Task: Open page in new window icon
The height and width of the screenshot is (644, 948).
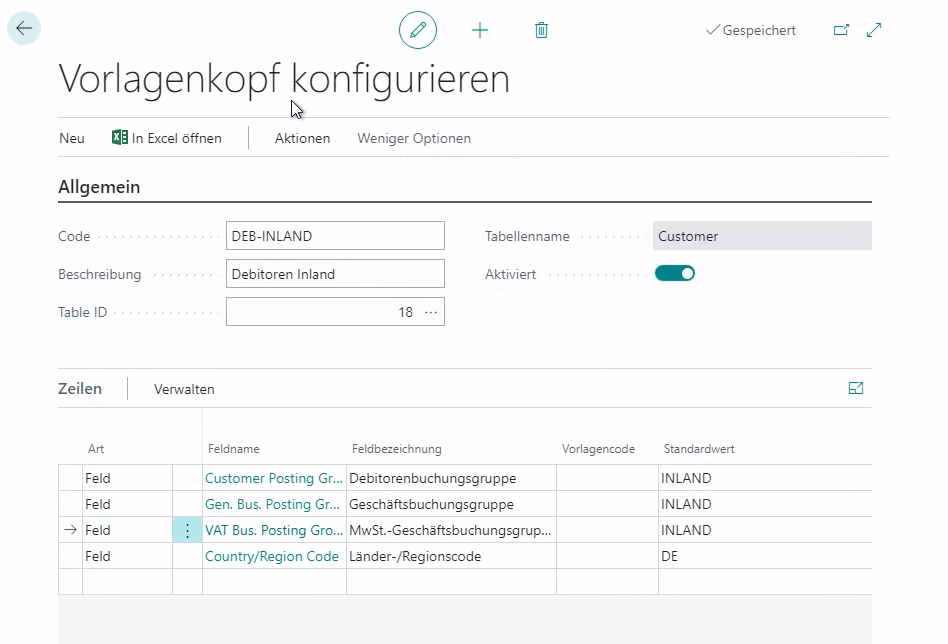Action: [842, 30]
